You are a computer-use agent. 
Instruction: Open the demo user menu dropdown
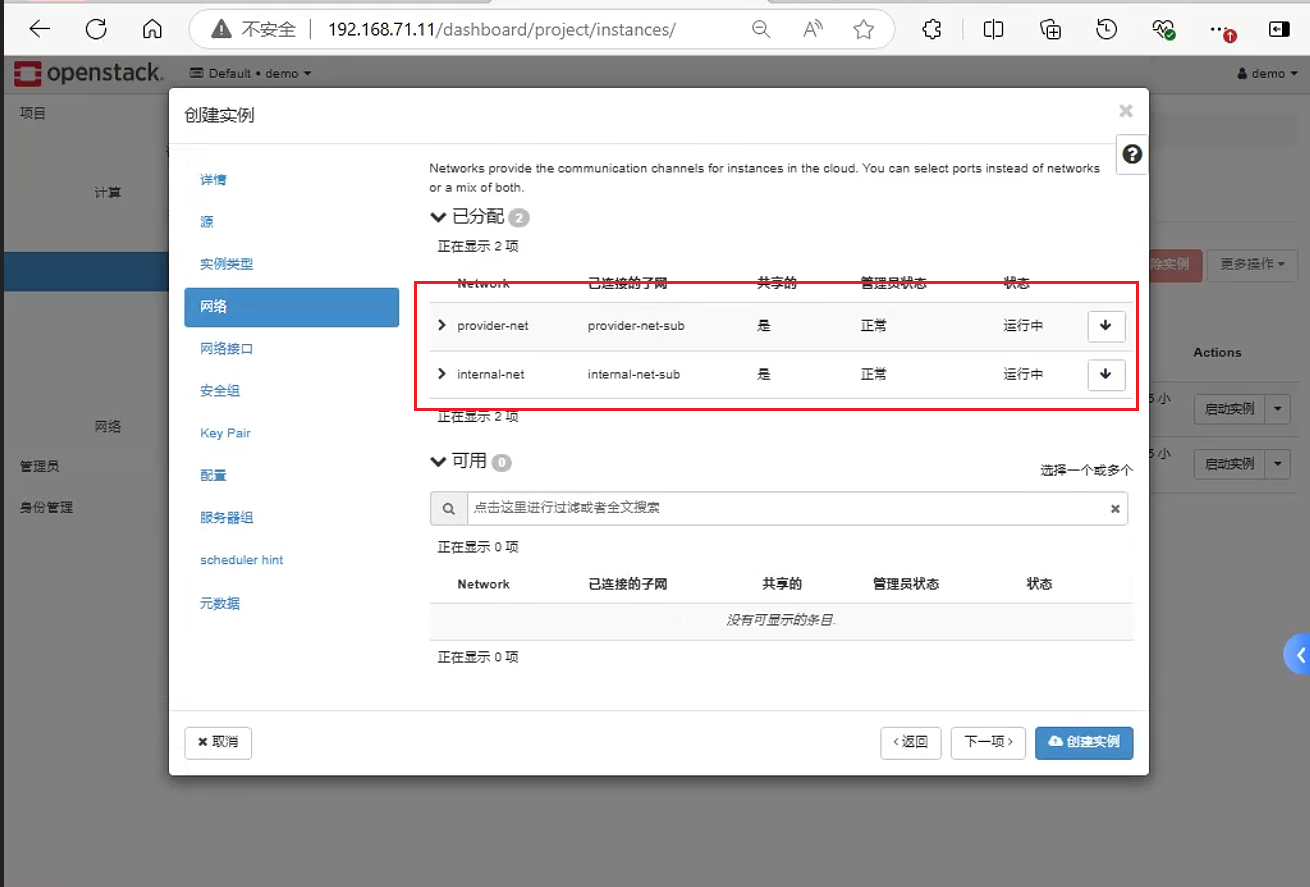[1267, 73]
